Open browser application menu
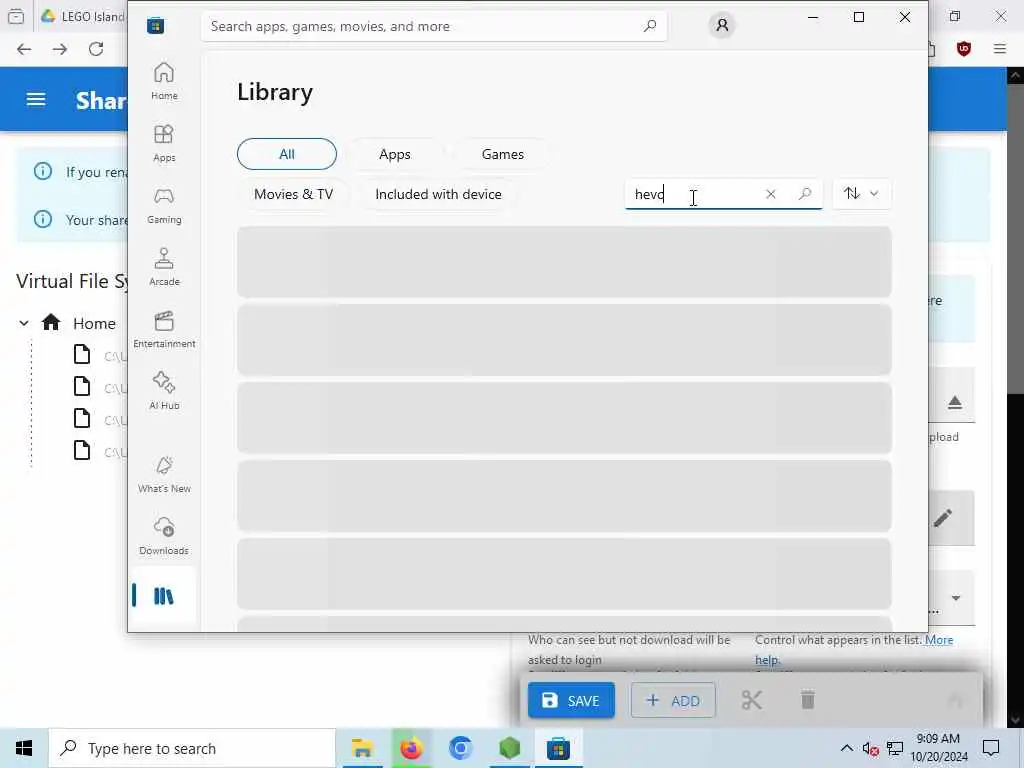This screenshot has width=1024, height=768. coord(1000,49)
